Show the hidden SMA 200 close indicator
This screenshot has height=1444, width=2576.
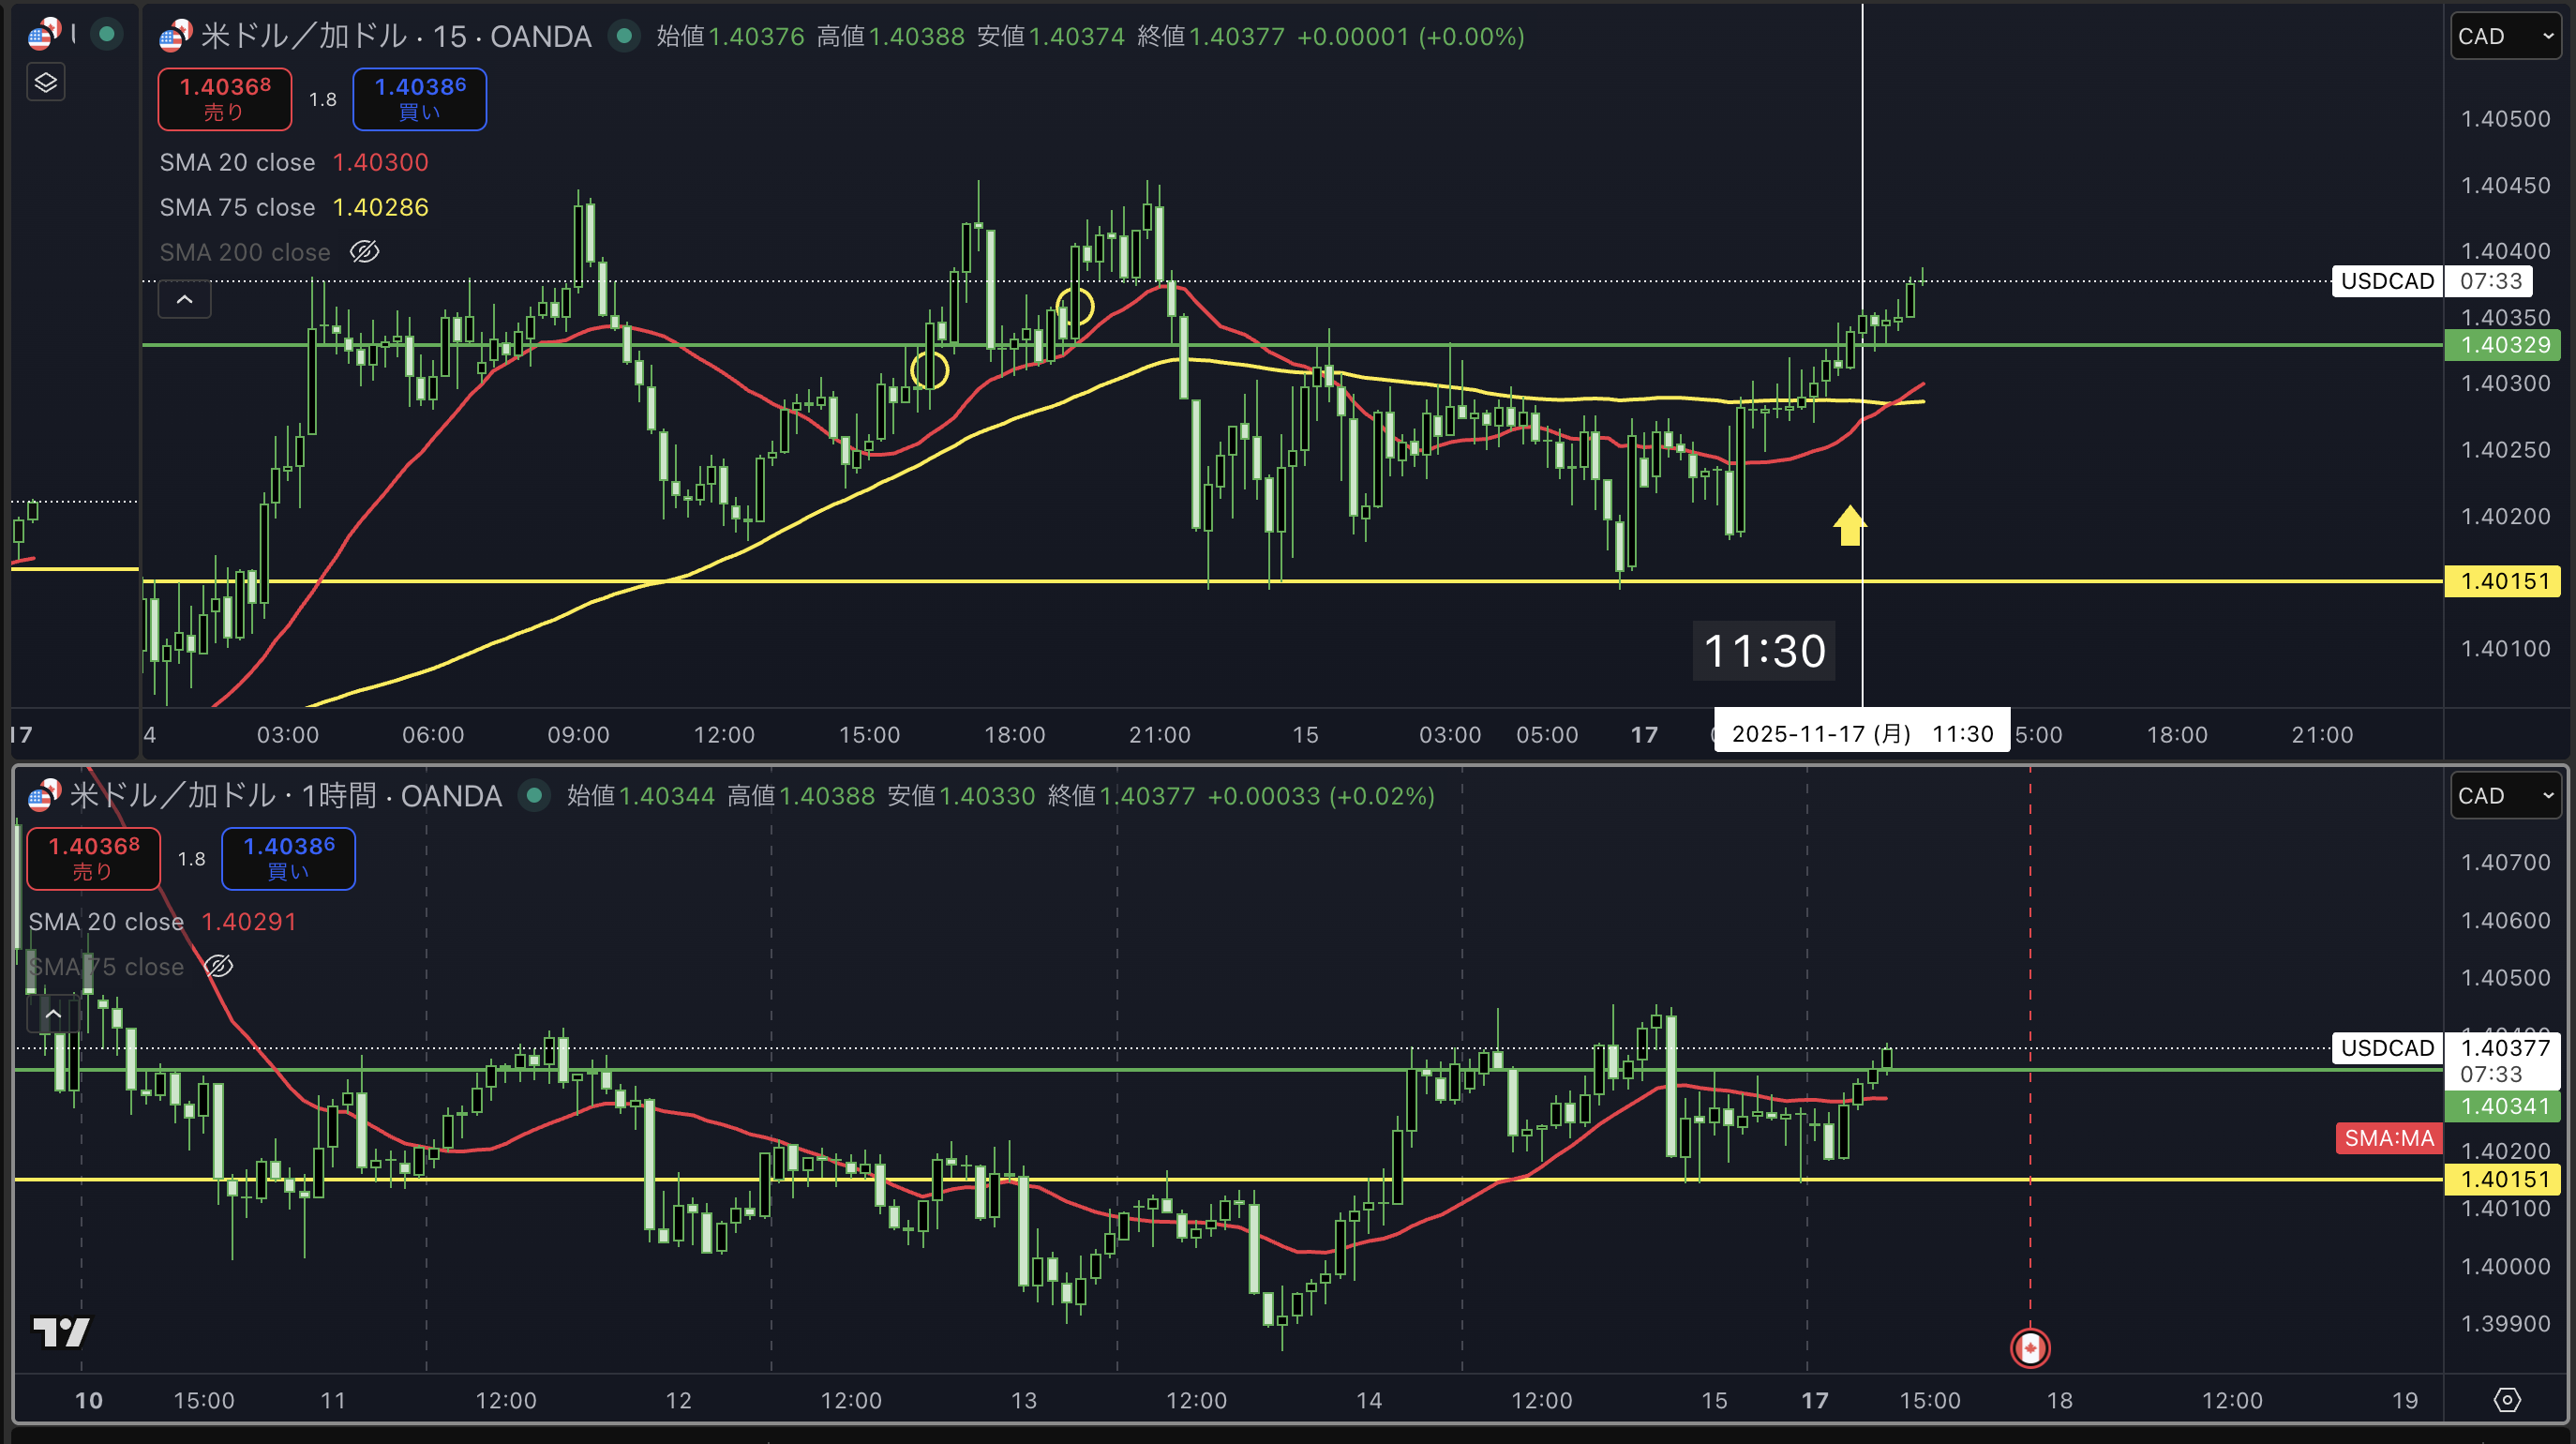[x=364, y=252]
